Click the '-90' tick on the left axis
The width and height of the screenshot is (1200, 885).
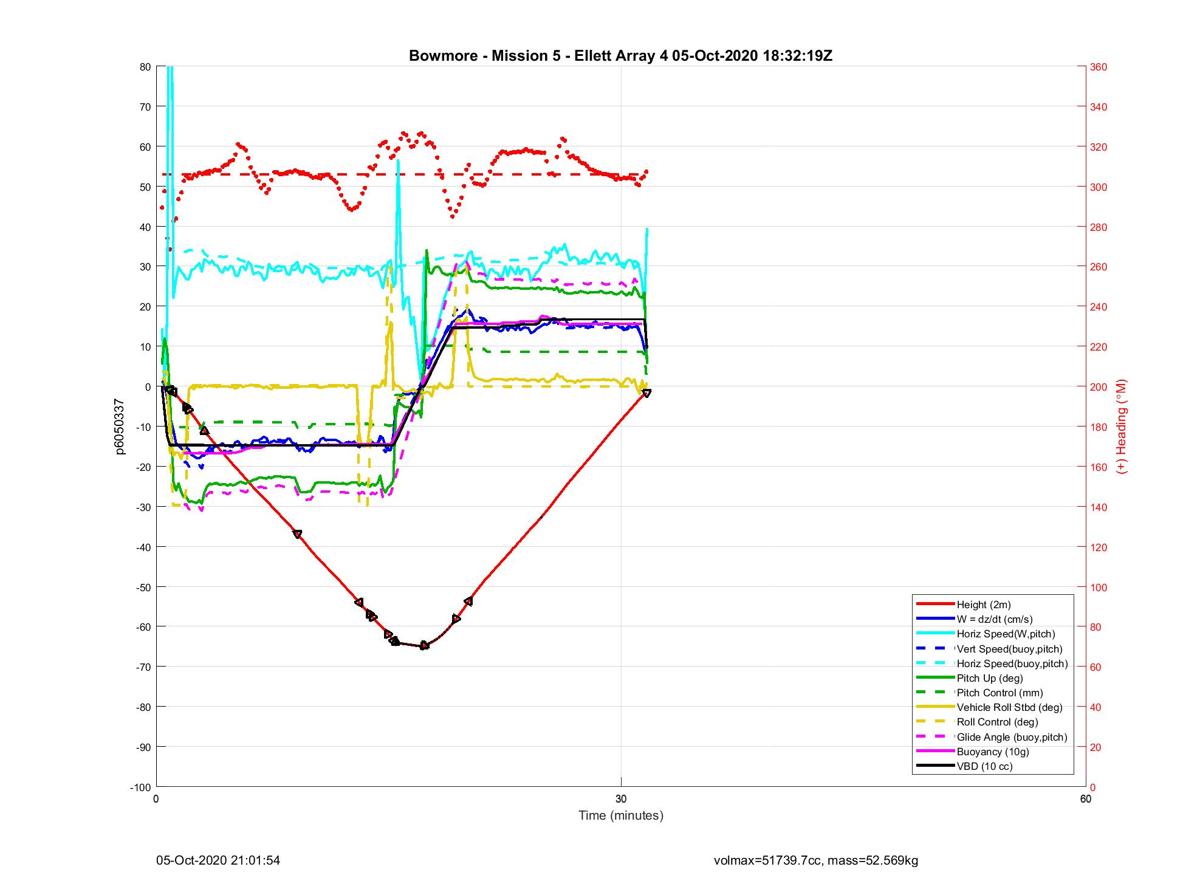[x=143, y=747]
